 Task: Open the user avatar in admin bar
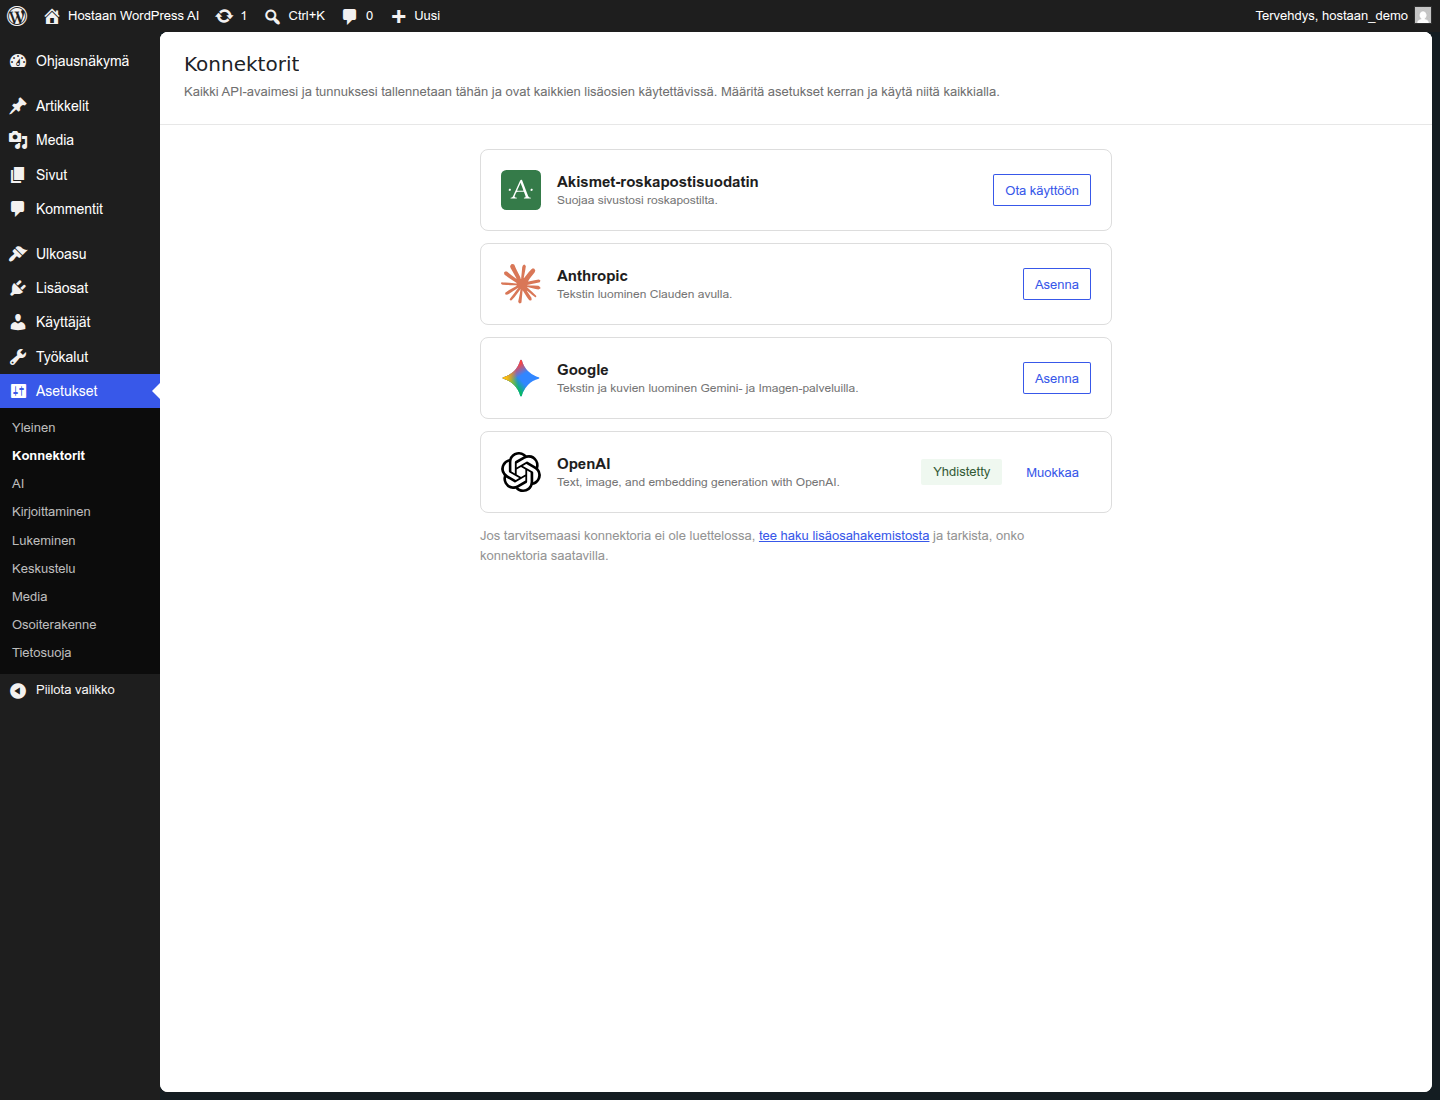pyautogui.click(x=1423, y=15)
